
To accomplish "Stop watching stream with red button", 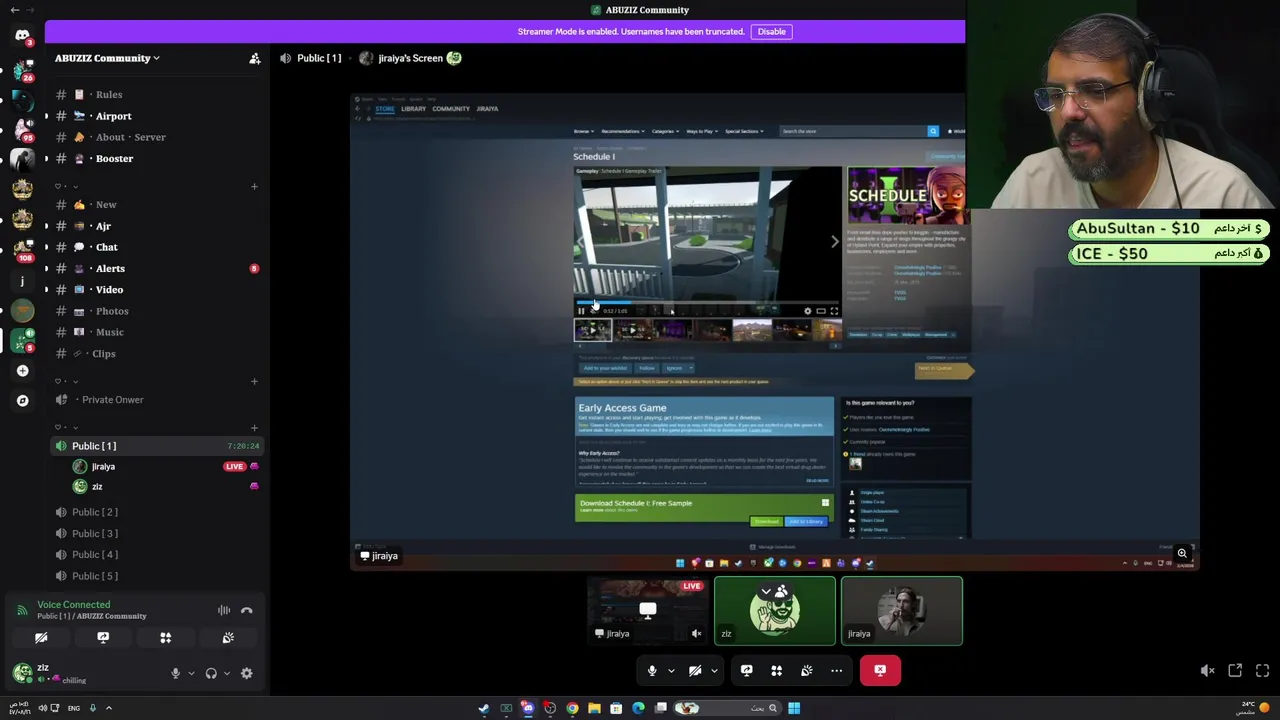I will point(880,670).
